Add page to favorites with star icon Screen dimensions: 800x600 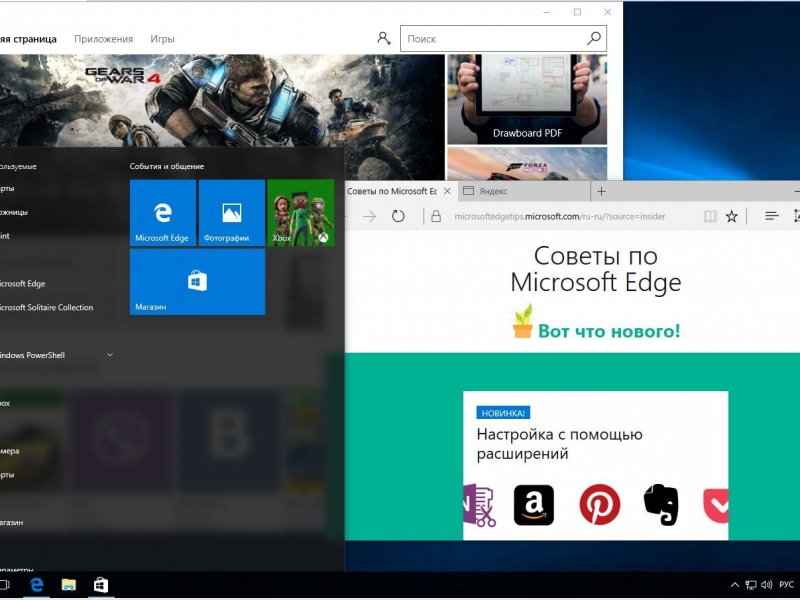pyautogui.click(x=732, y=217)
